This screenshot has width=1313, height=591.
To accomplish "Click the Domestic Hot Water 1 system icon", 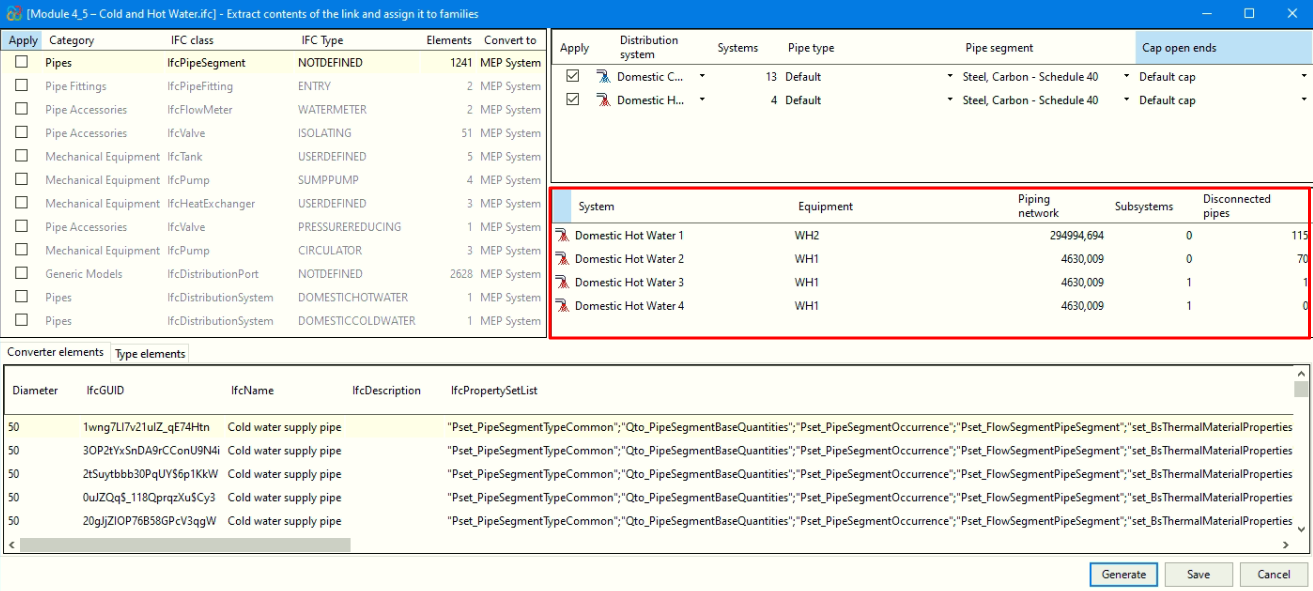I will click(562, 236).
